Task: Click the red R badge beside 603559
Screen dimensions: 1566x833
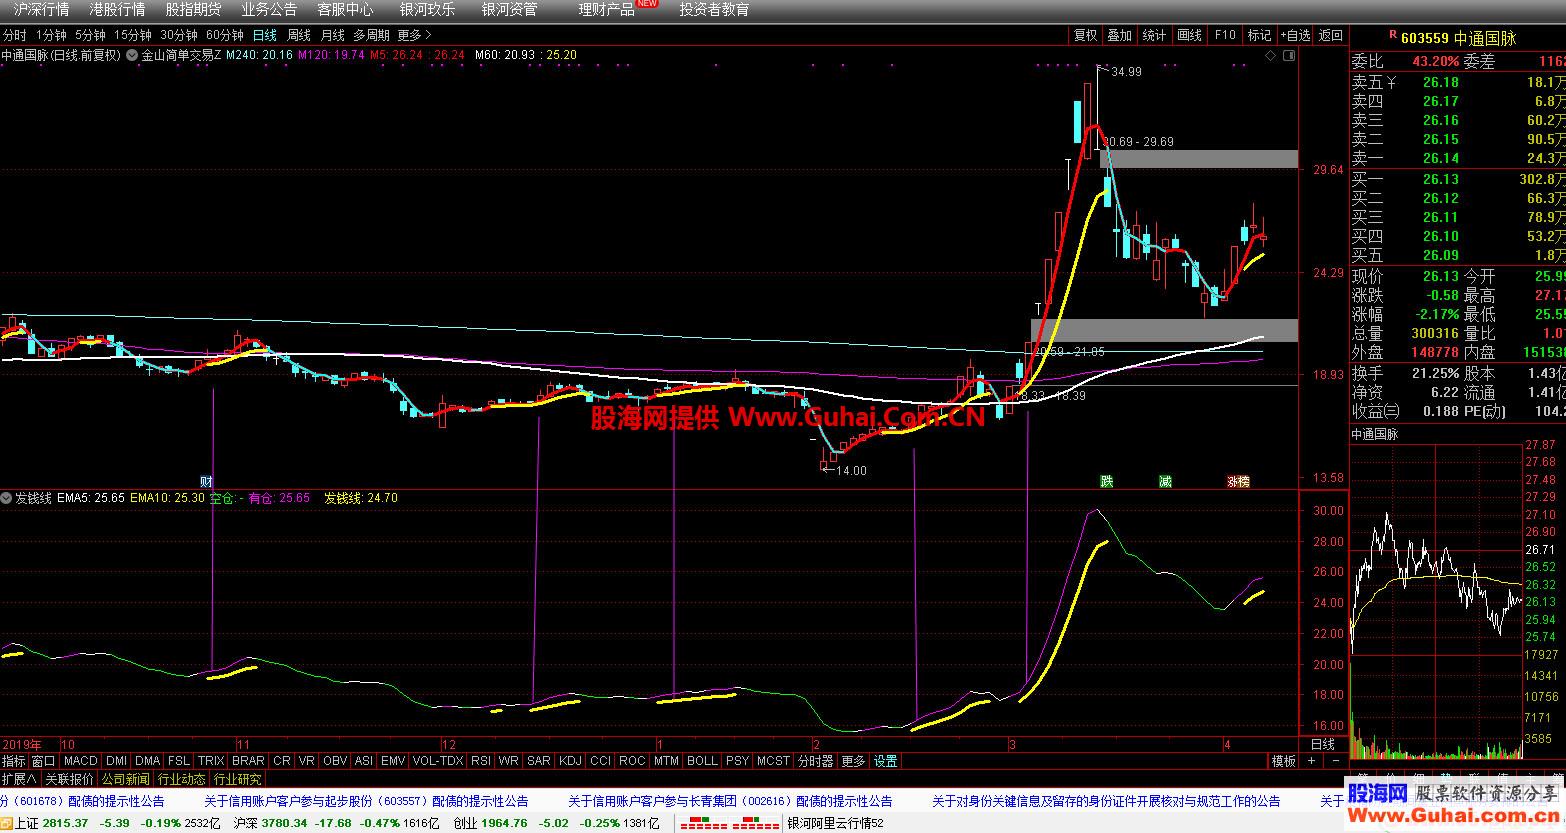Action: pos(1392,35)
